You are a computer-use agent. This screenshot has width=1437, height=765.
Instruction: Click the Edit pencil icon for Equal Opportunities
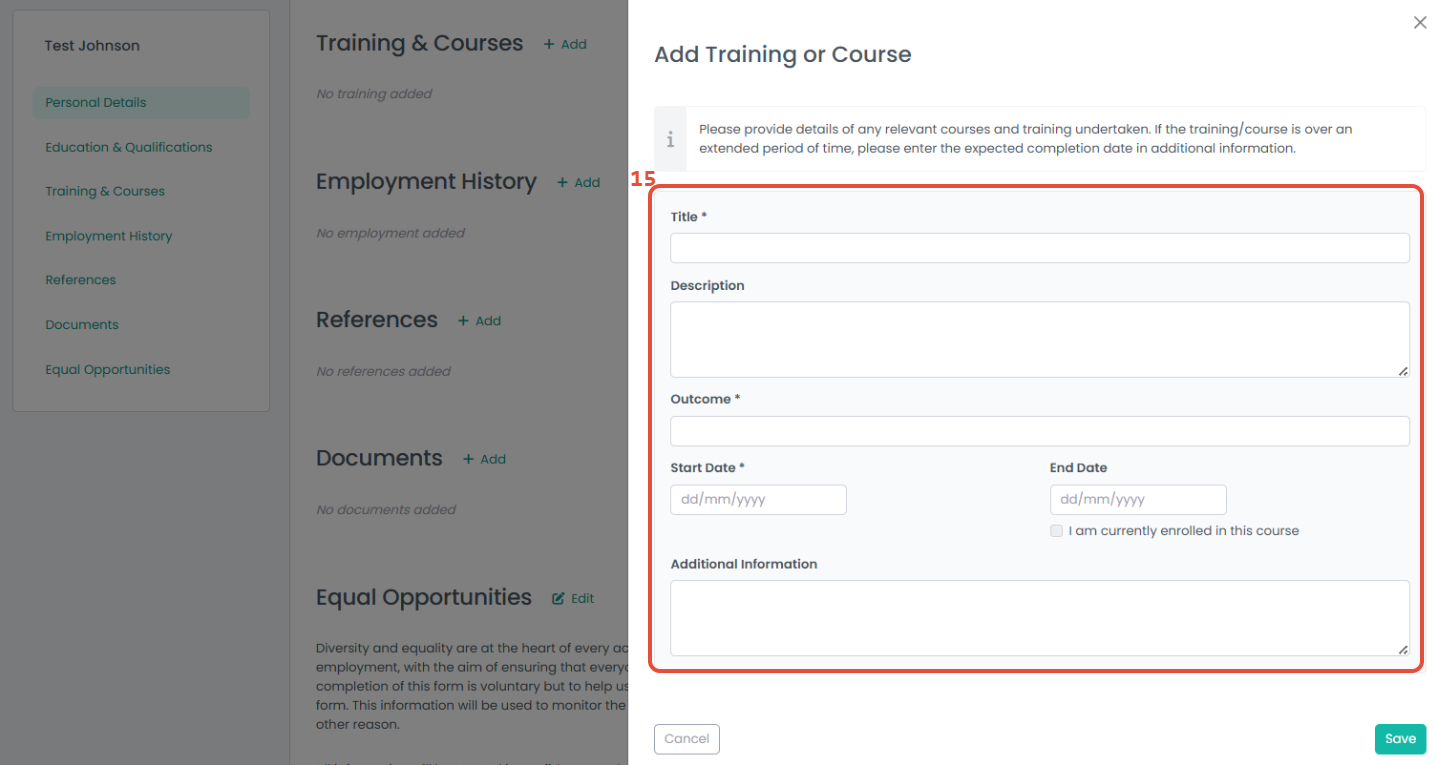click(558, 598)
